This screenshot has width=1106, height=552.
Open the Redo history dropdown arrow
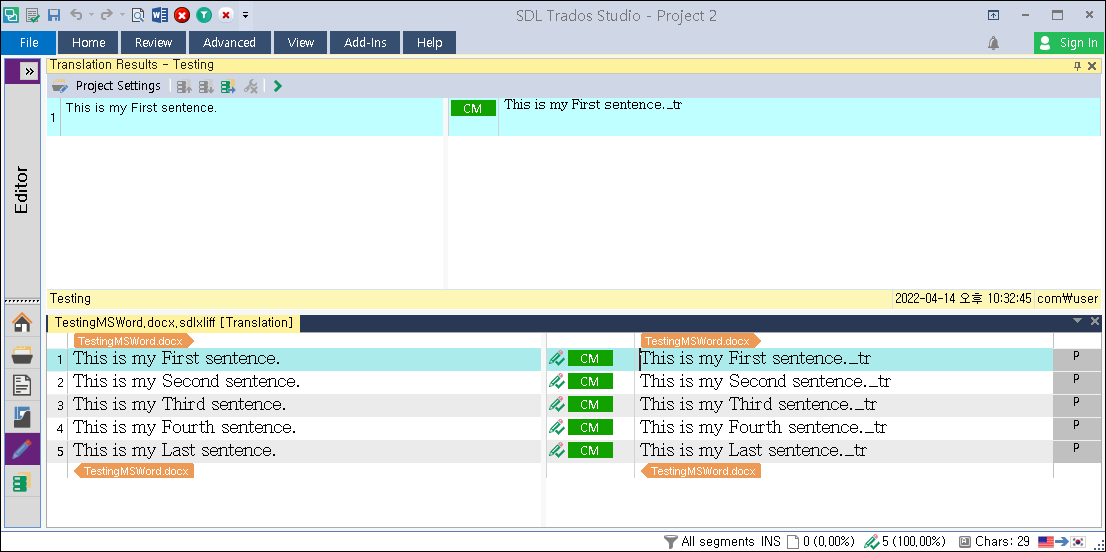coord(121,15)
